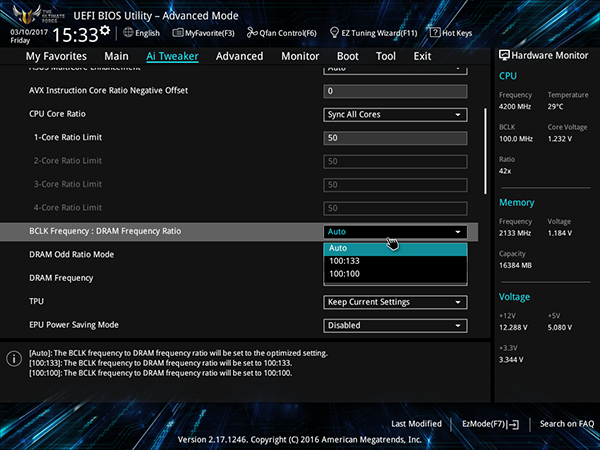Select the CPU Core Ratio label
The height and width of the screenshot is (450, 600).
click(x=57, y=114)
